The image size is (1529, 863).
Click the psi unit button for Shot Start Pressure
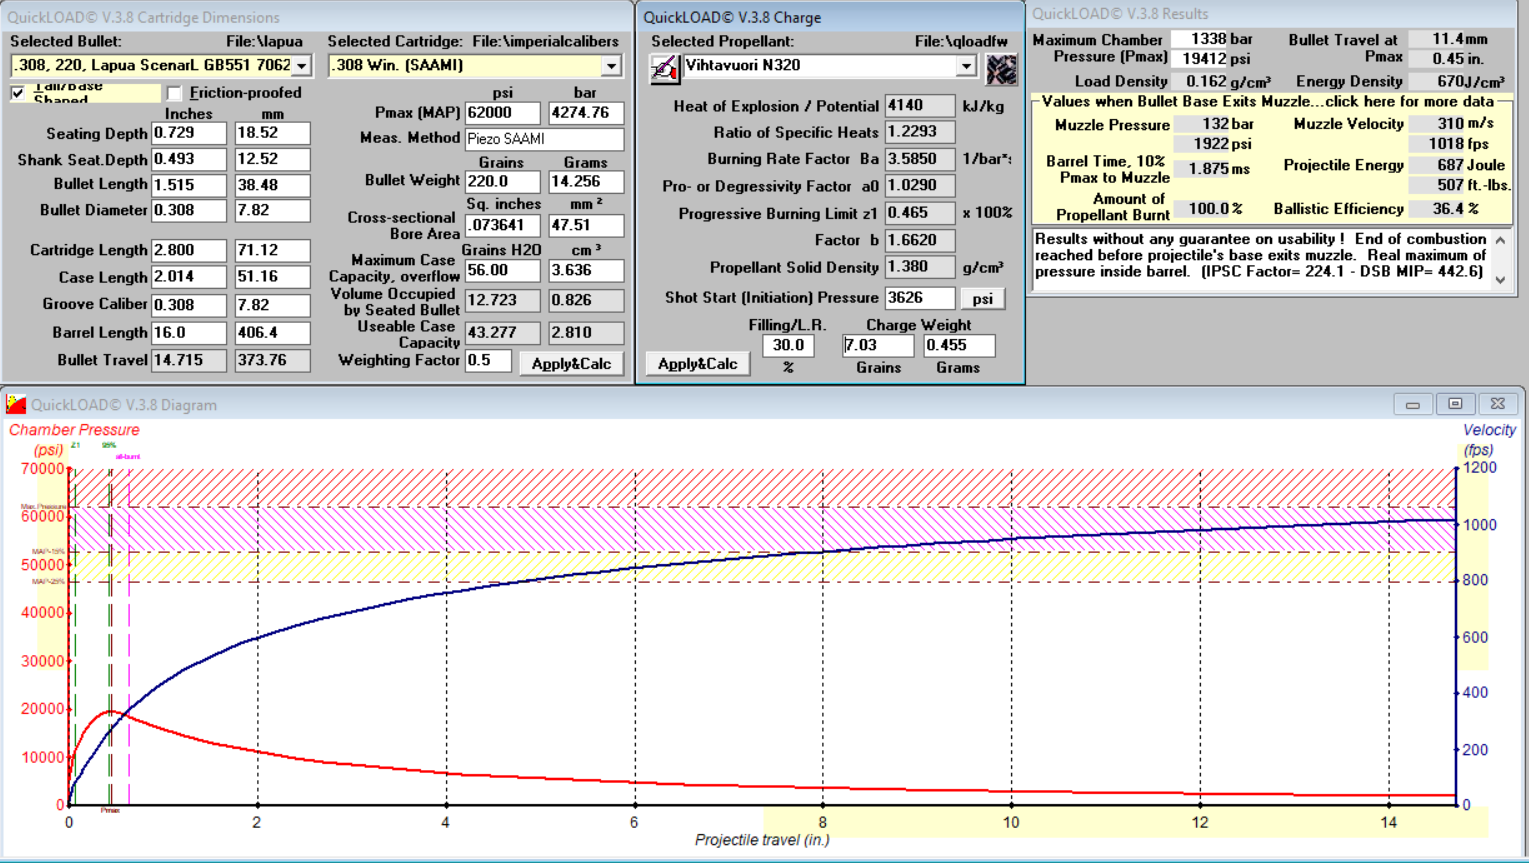click(x=983, y=299)
